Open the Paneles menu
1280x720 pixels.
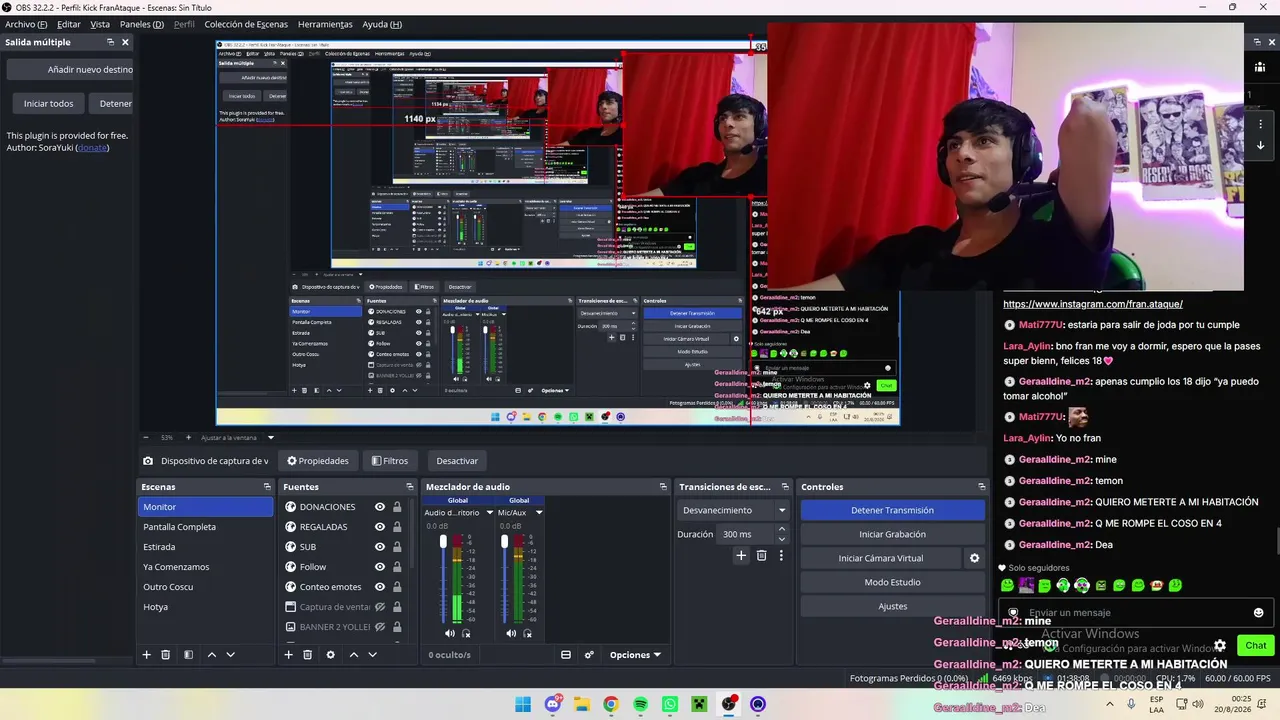click(142, 24)
